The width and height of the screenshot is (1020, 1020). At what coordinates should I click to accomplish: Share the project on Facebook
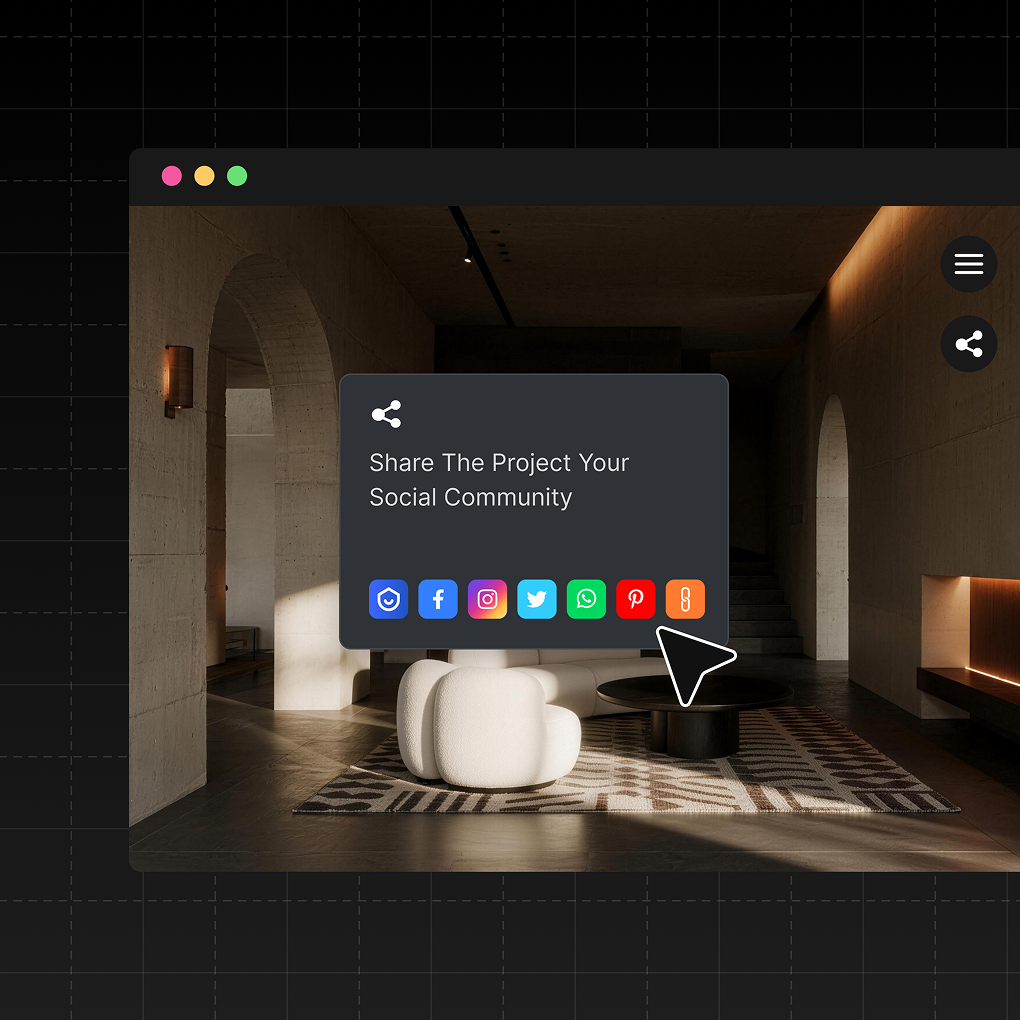[438, 599]
